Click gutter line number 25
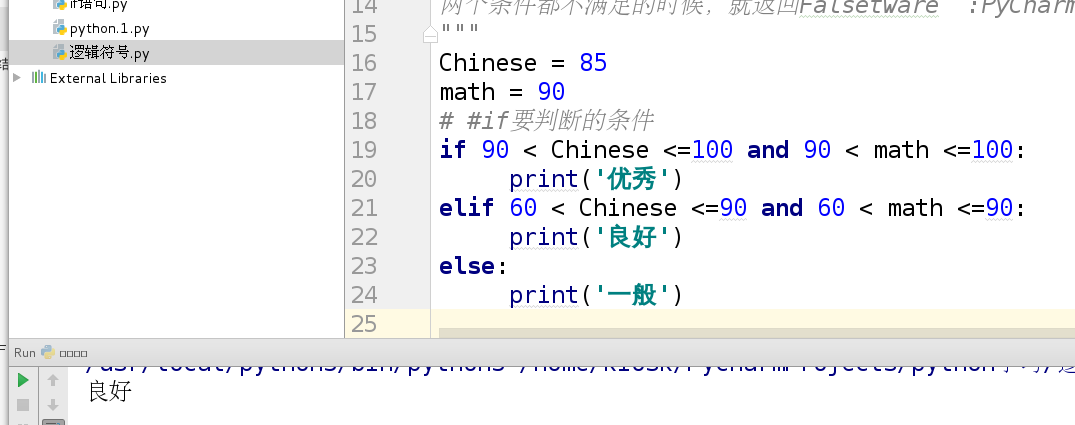Viewport: 1075px width, 425px height. click(364, 324)
